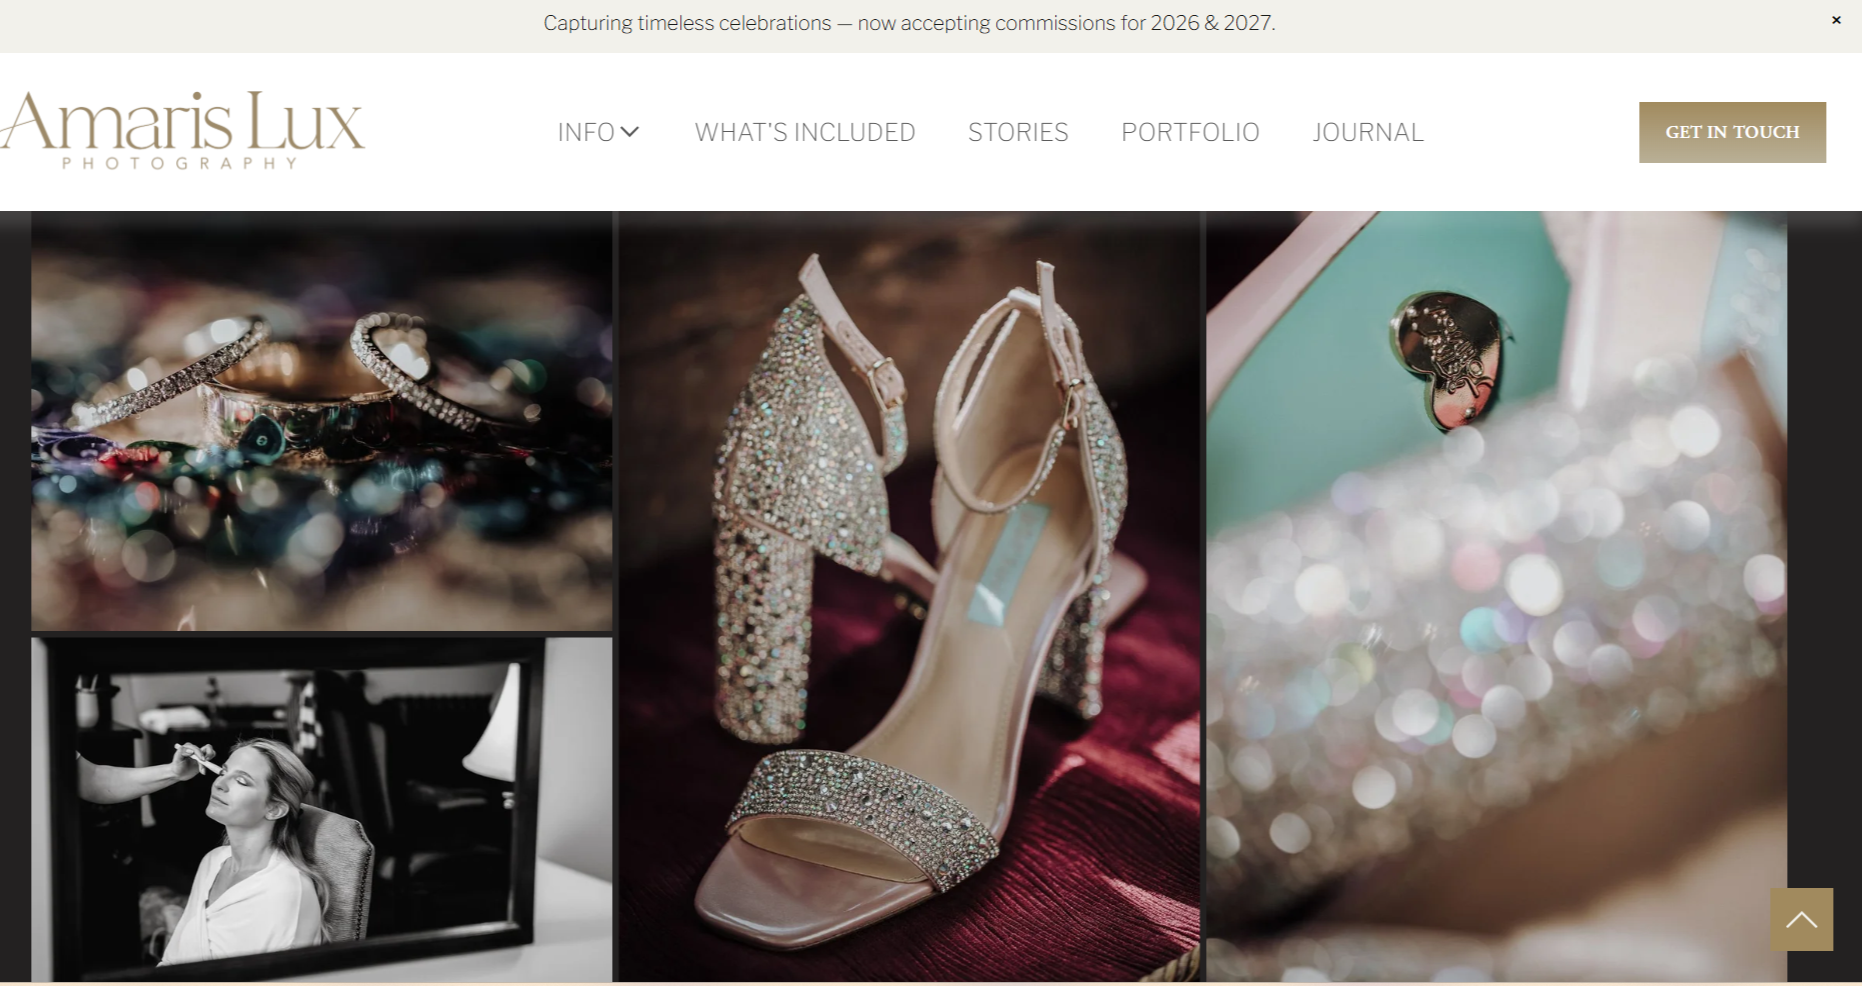Click the 2026 & 2027 commissions announcement text
This screenshot has width=1862, height=986.
point(909,23)
